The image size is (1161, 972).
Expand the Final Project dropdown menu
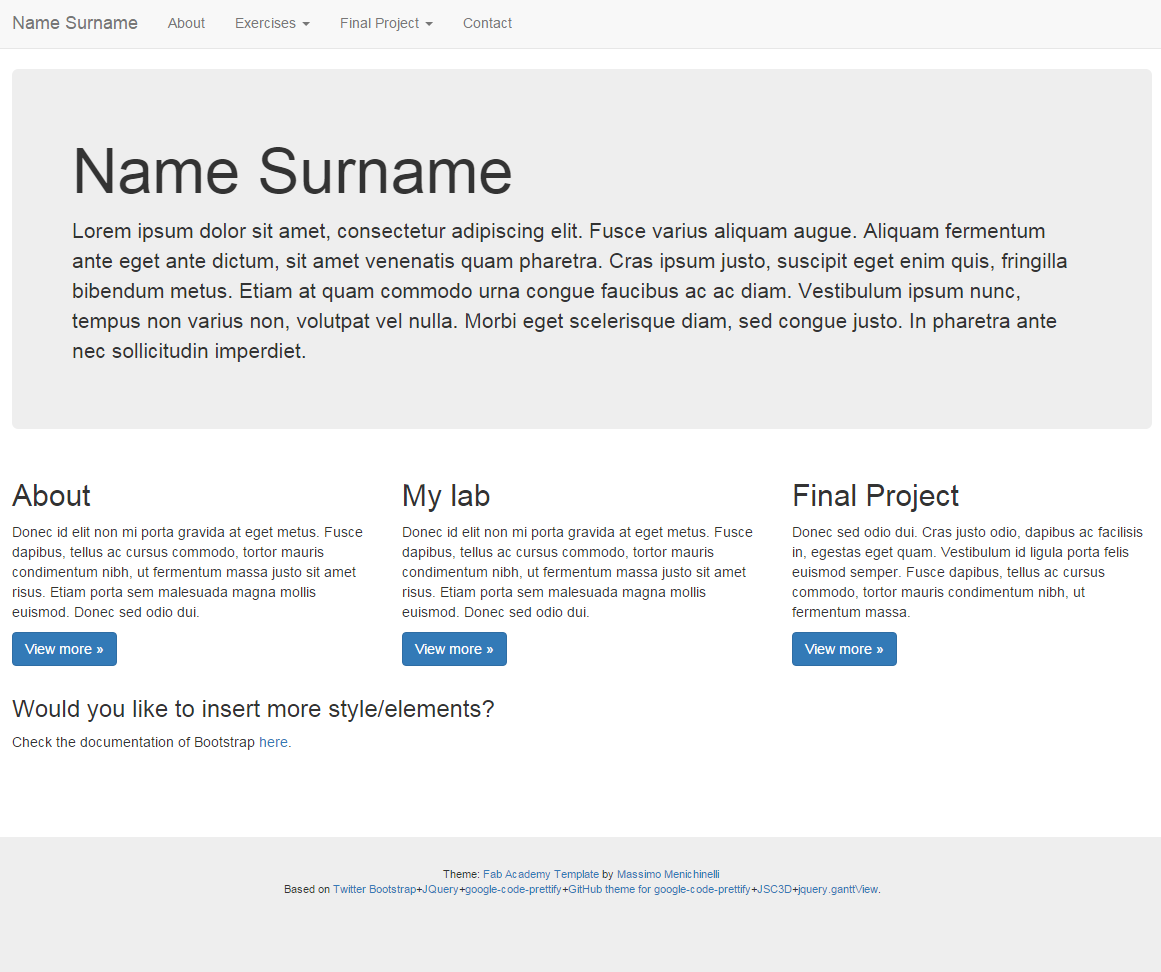pyautogui.click(x=386, y=23)
